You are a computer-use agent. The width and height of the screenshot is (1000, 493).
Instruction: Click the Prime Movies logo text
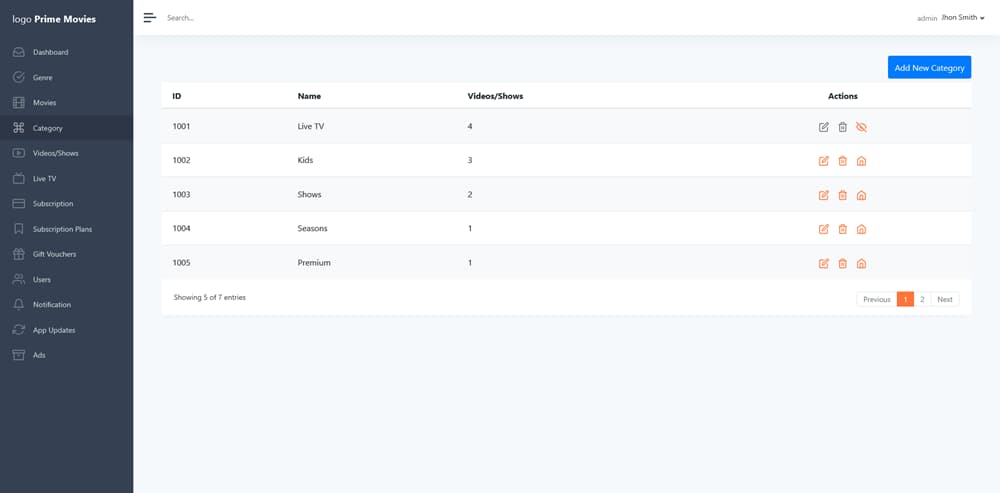54,19
